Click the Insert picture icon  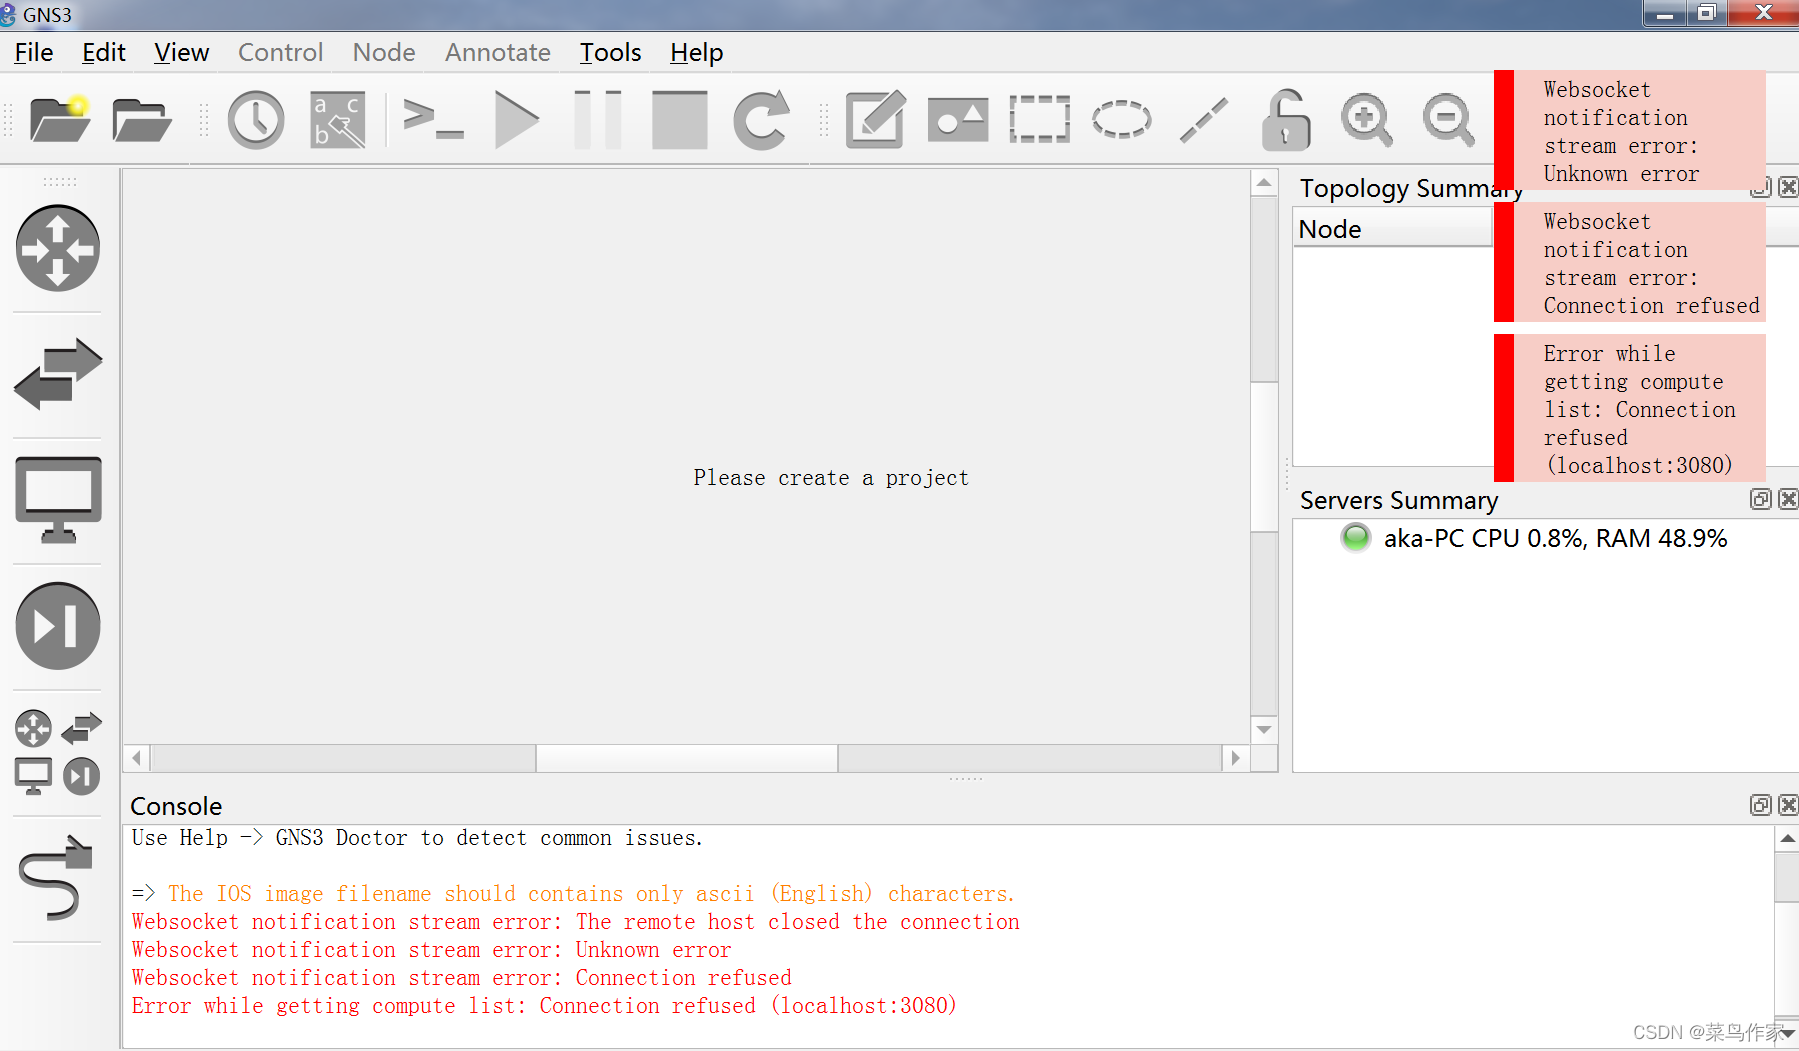958,120
